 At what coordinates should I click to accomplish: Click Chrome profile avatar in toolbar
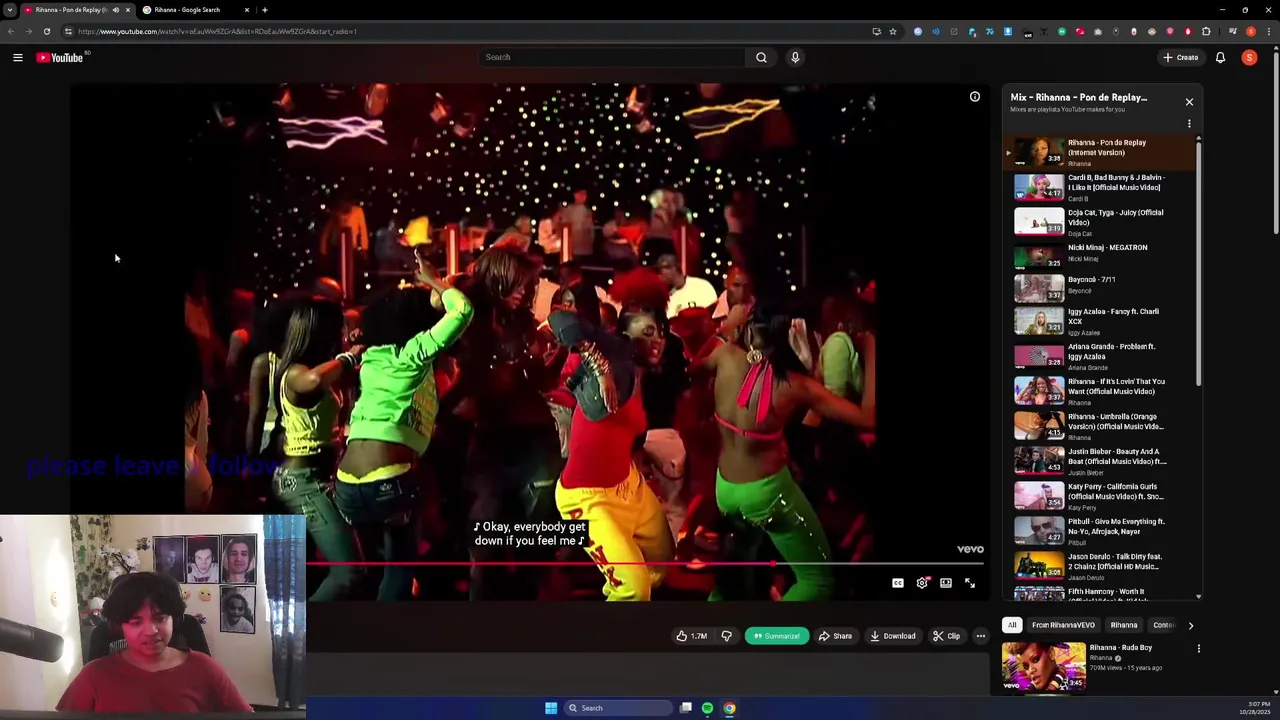point(1250,31)
